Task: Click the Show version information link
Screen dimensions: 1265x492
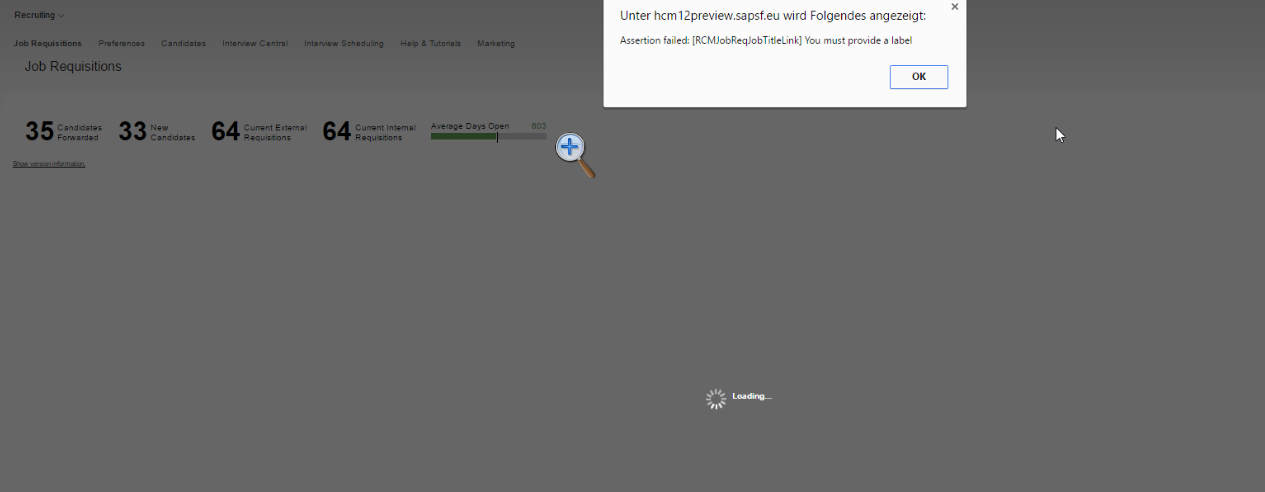Action: (49, 164)
